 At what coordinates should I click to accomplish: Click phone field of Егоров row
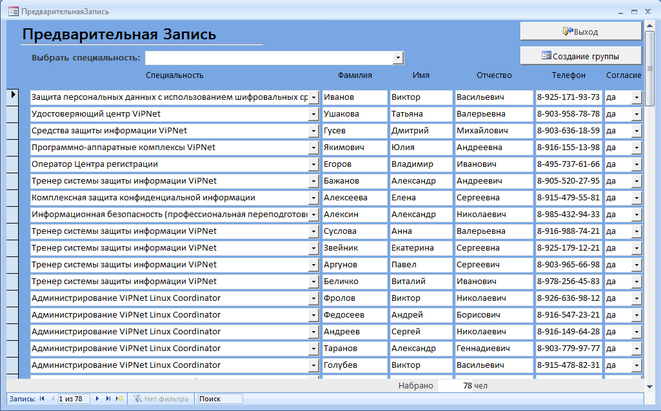(x=568, y=164)
